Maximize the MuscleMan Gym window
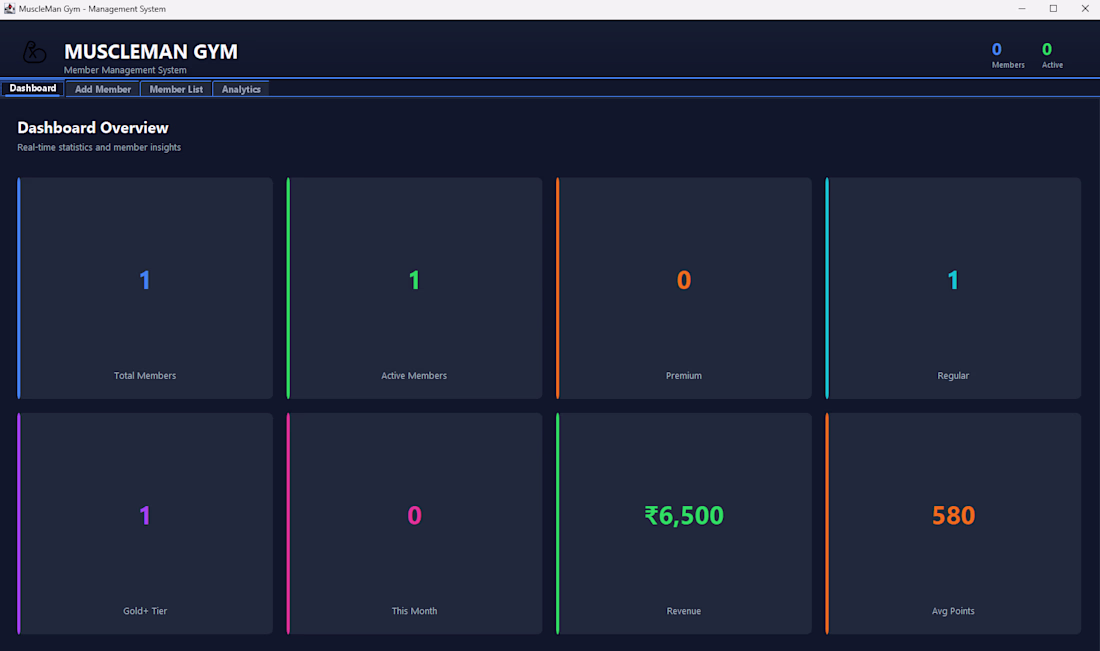 (x=1053, y=8)
